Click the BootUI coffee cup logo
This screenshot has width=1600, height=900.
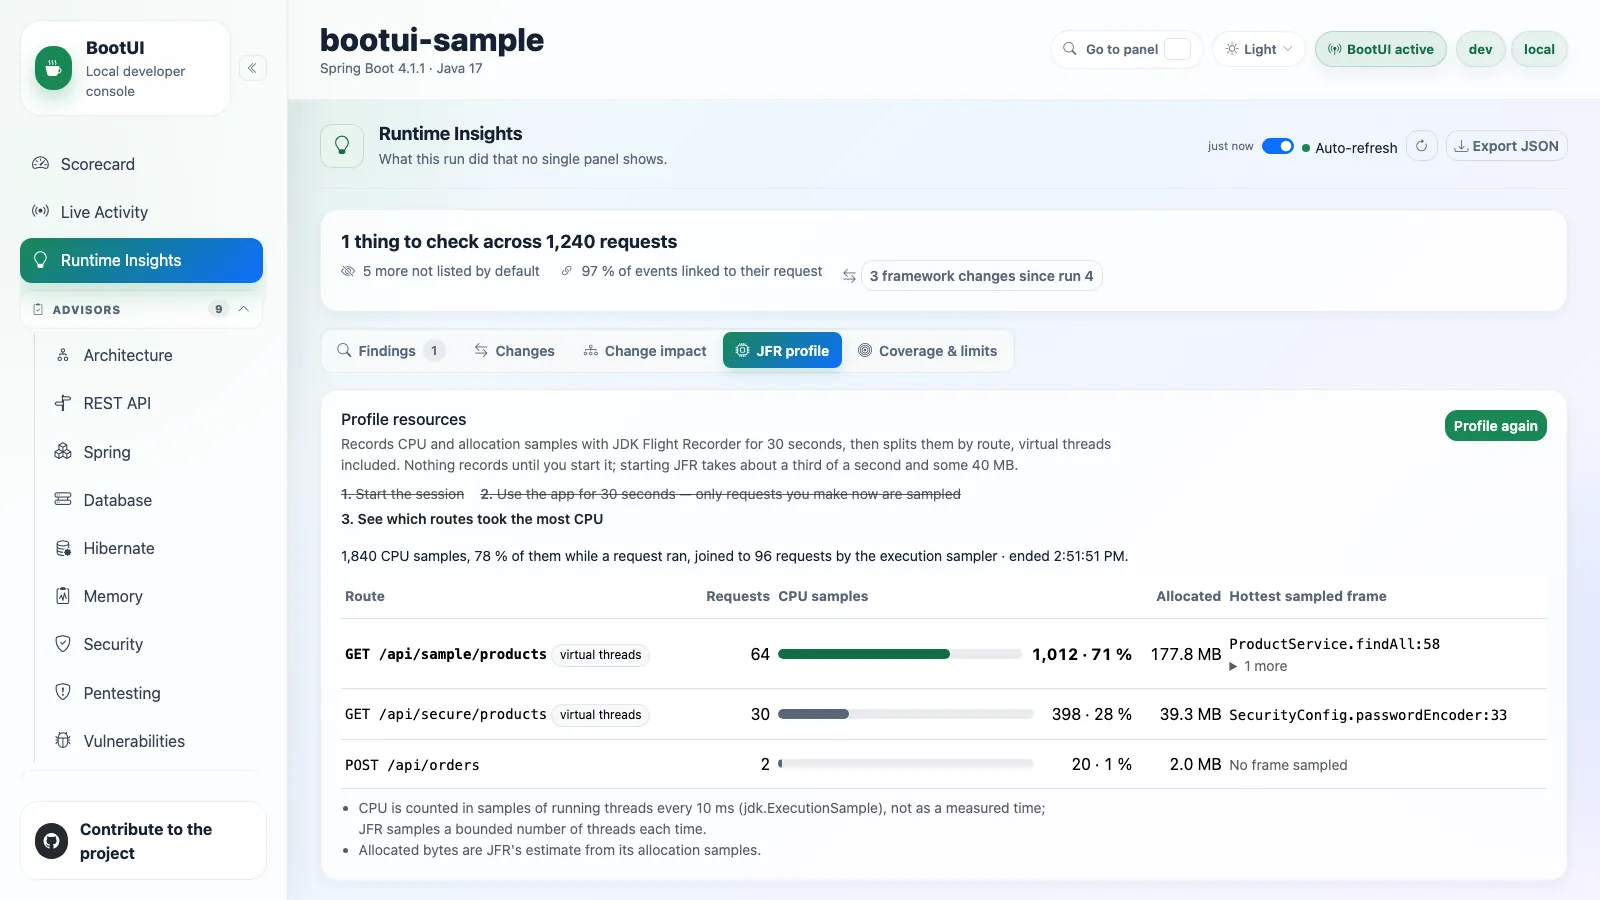[x=53, y=68]
